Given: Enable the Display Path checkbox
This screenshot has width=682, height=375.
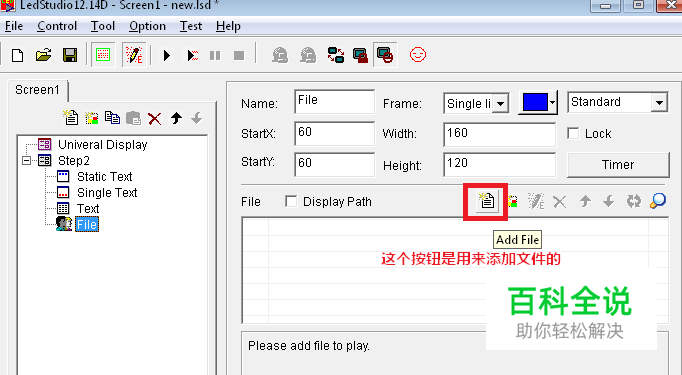Looking at the screenshot, I should point(291,201).
